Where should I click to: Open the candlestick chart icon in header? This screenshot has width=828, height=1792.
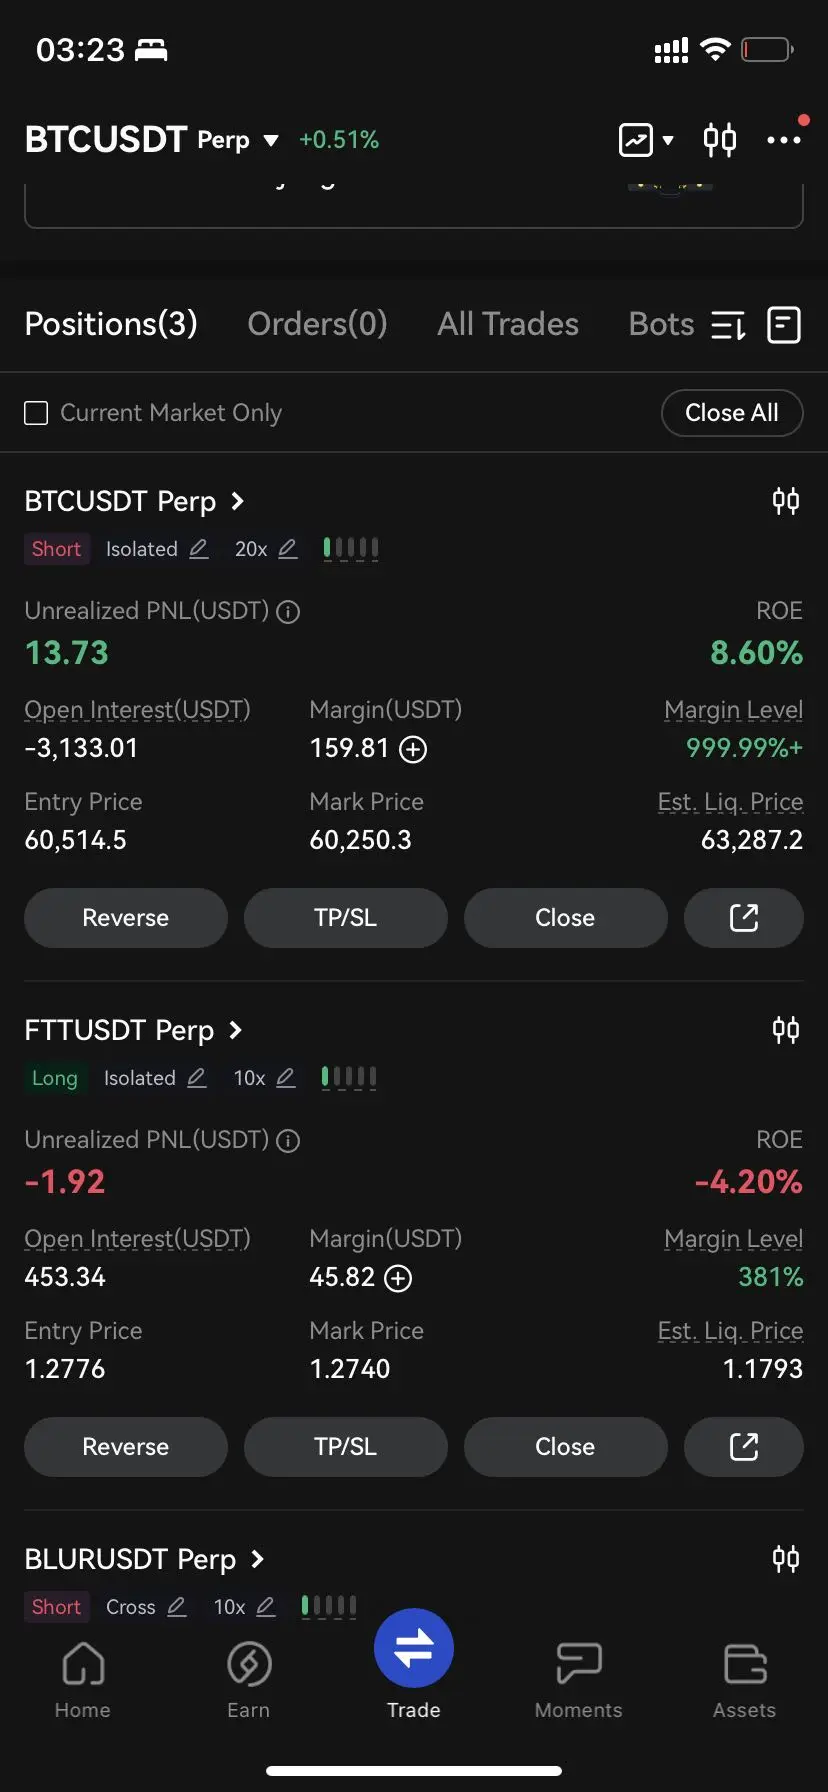point(719,139)
